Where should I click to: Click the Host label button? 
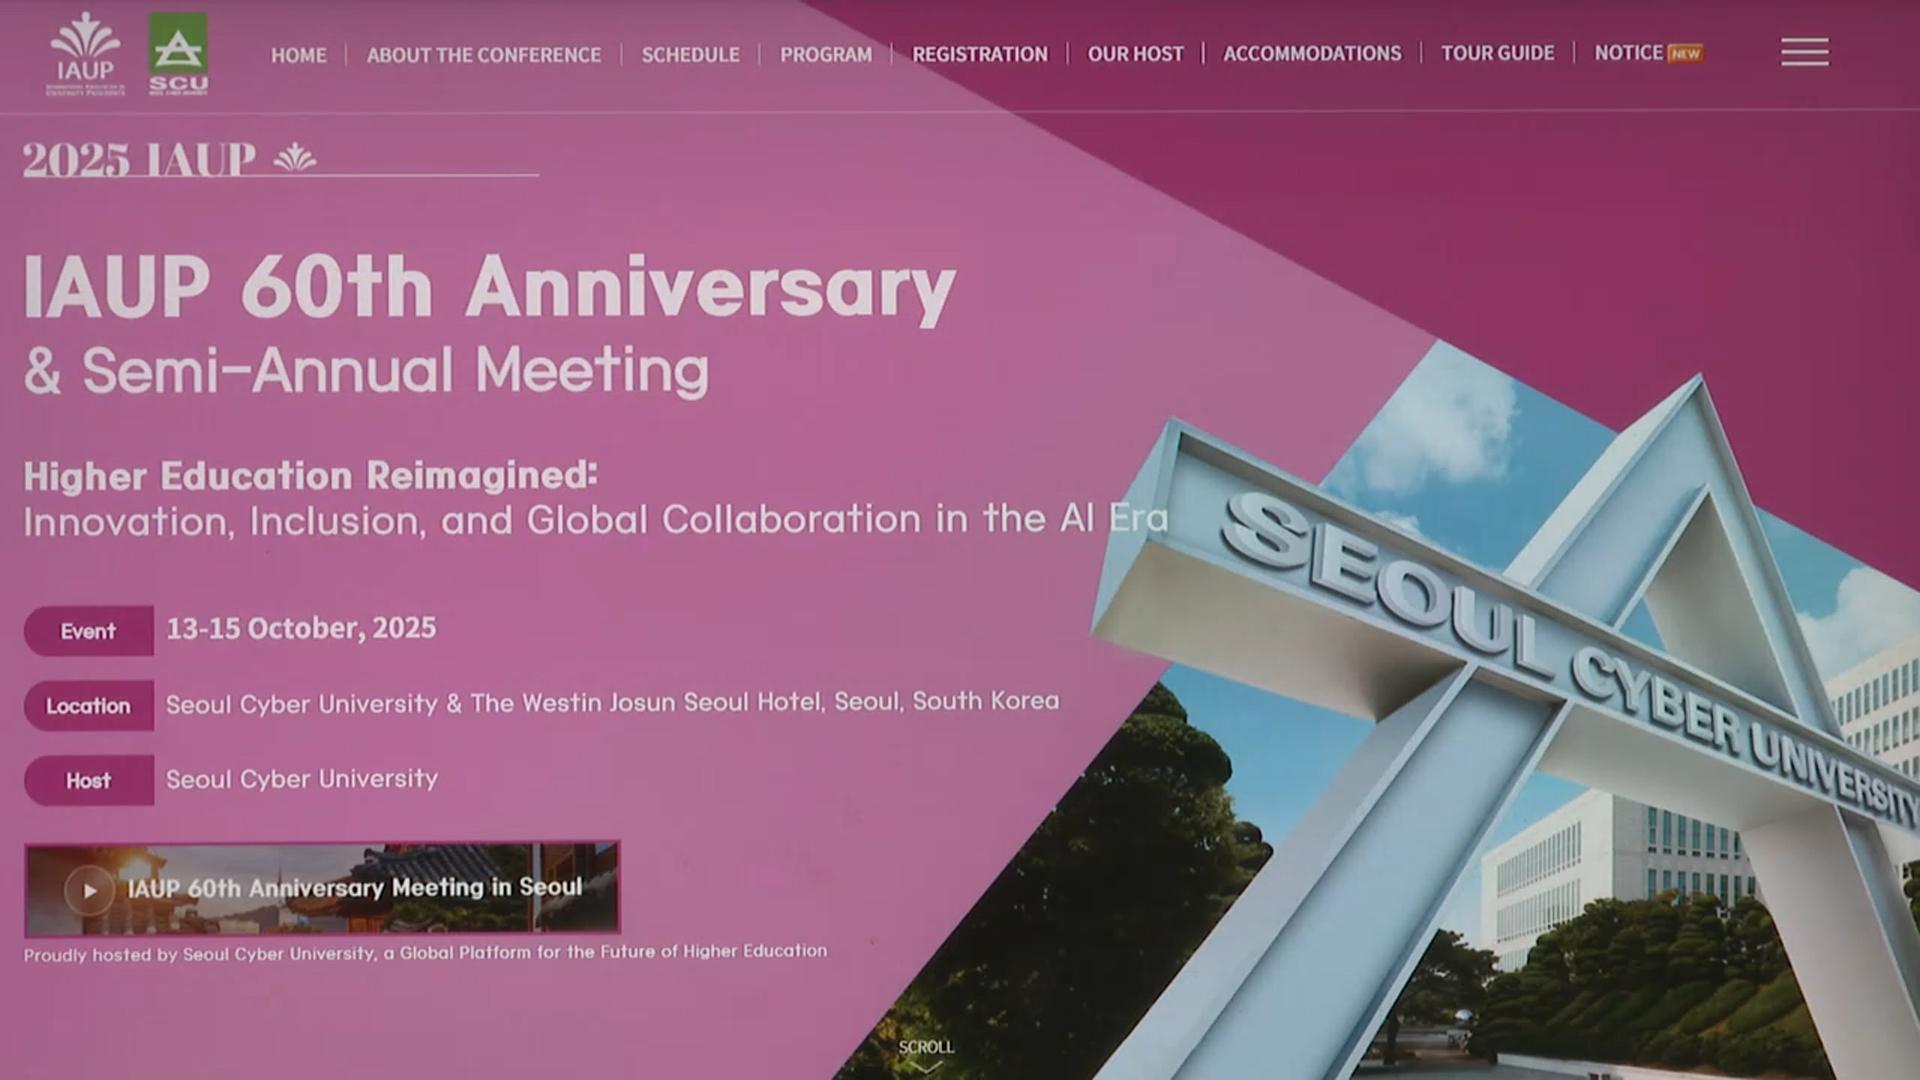[x=89, y=781]
